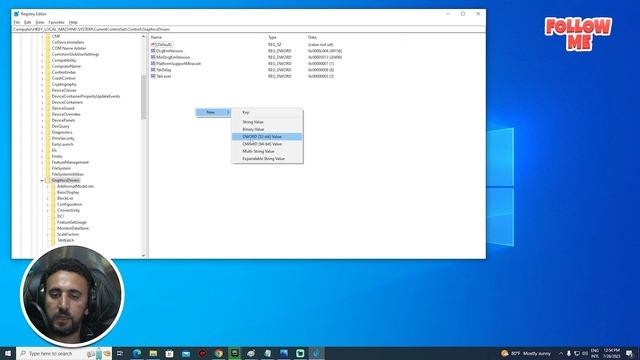640x360 pixels.
Task: Expand the DeviceContainers key
Action: coord(42,102)
